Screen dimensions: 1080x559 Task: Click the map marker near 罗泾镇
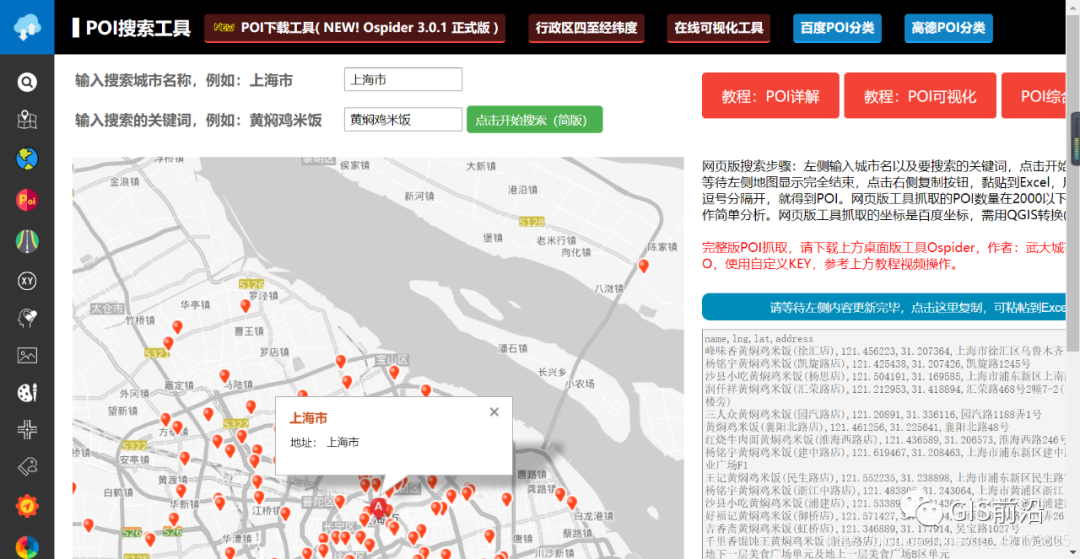[x=245, y=306]
